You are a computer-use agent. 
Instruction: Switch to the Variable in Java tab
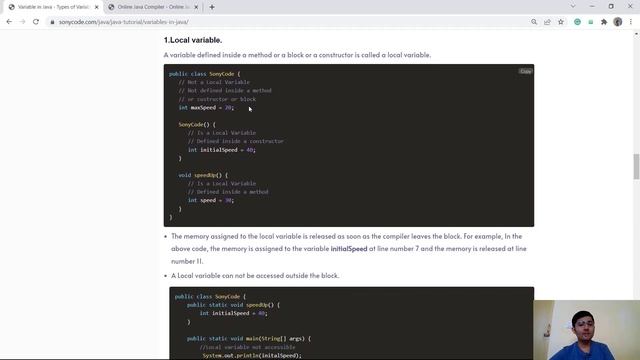(x=53, y=7)
